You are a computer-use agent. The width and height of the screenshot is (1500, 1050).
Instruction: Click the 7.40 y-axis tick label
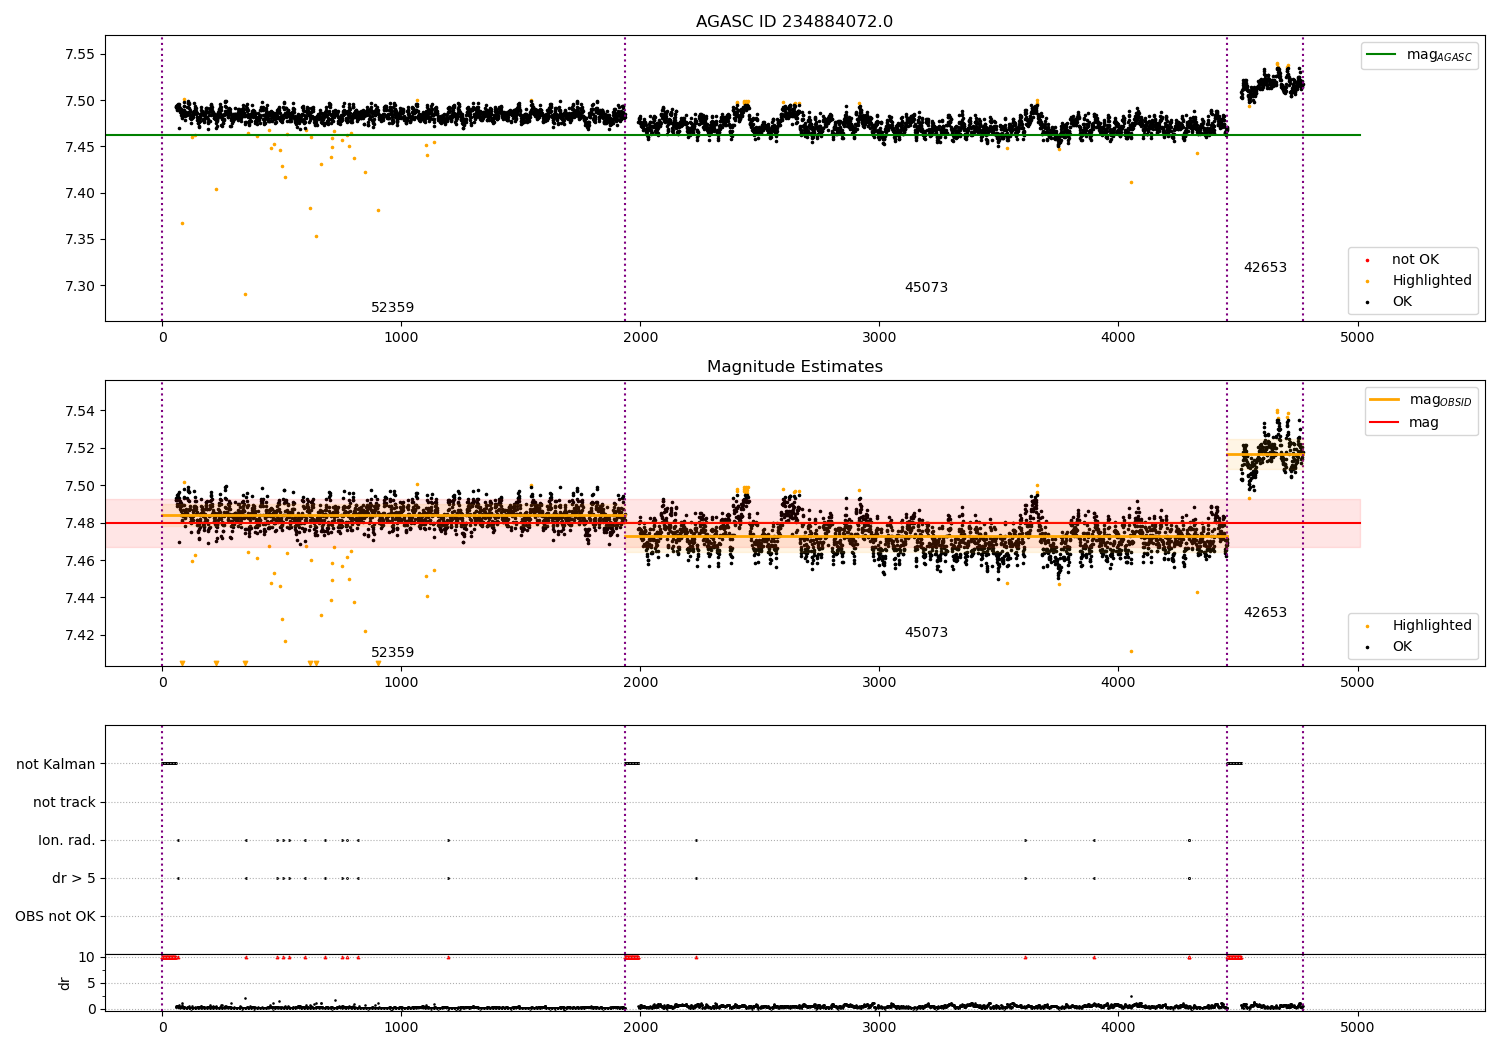coord(80,193)
